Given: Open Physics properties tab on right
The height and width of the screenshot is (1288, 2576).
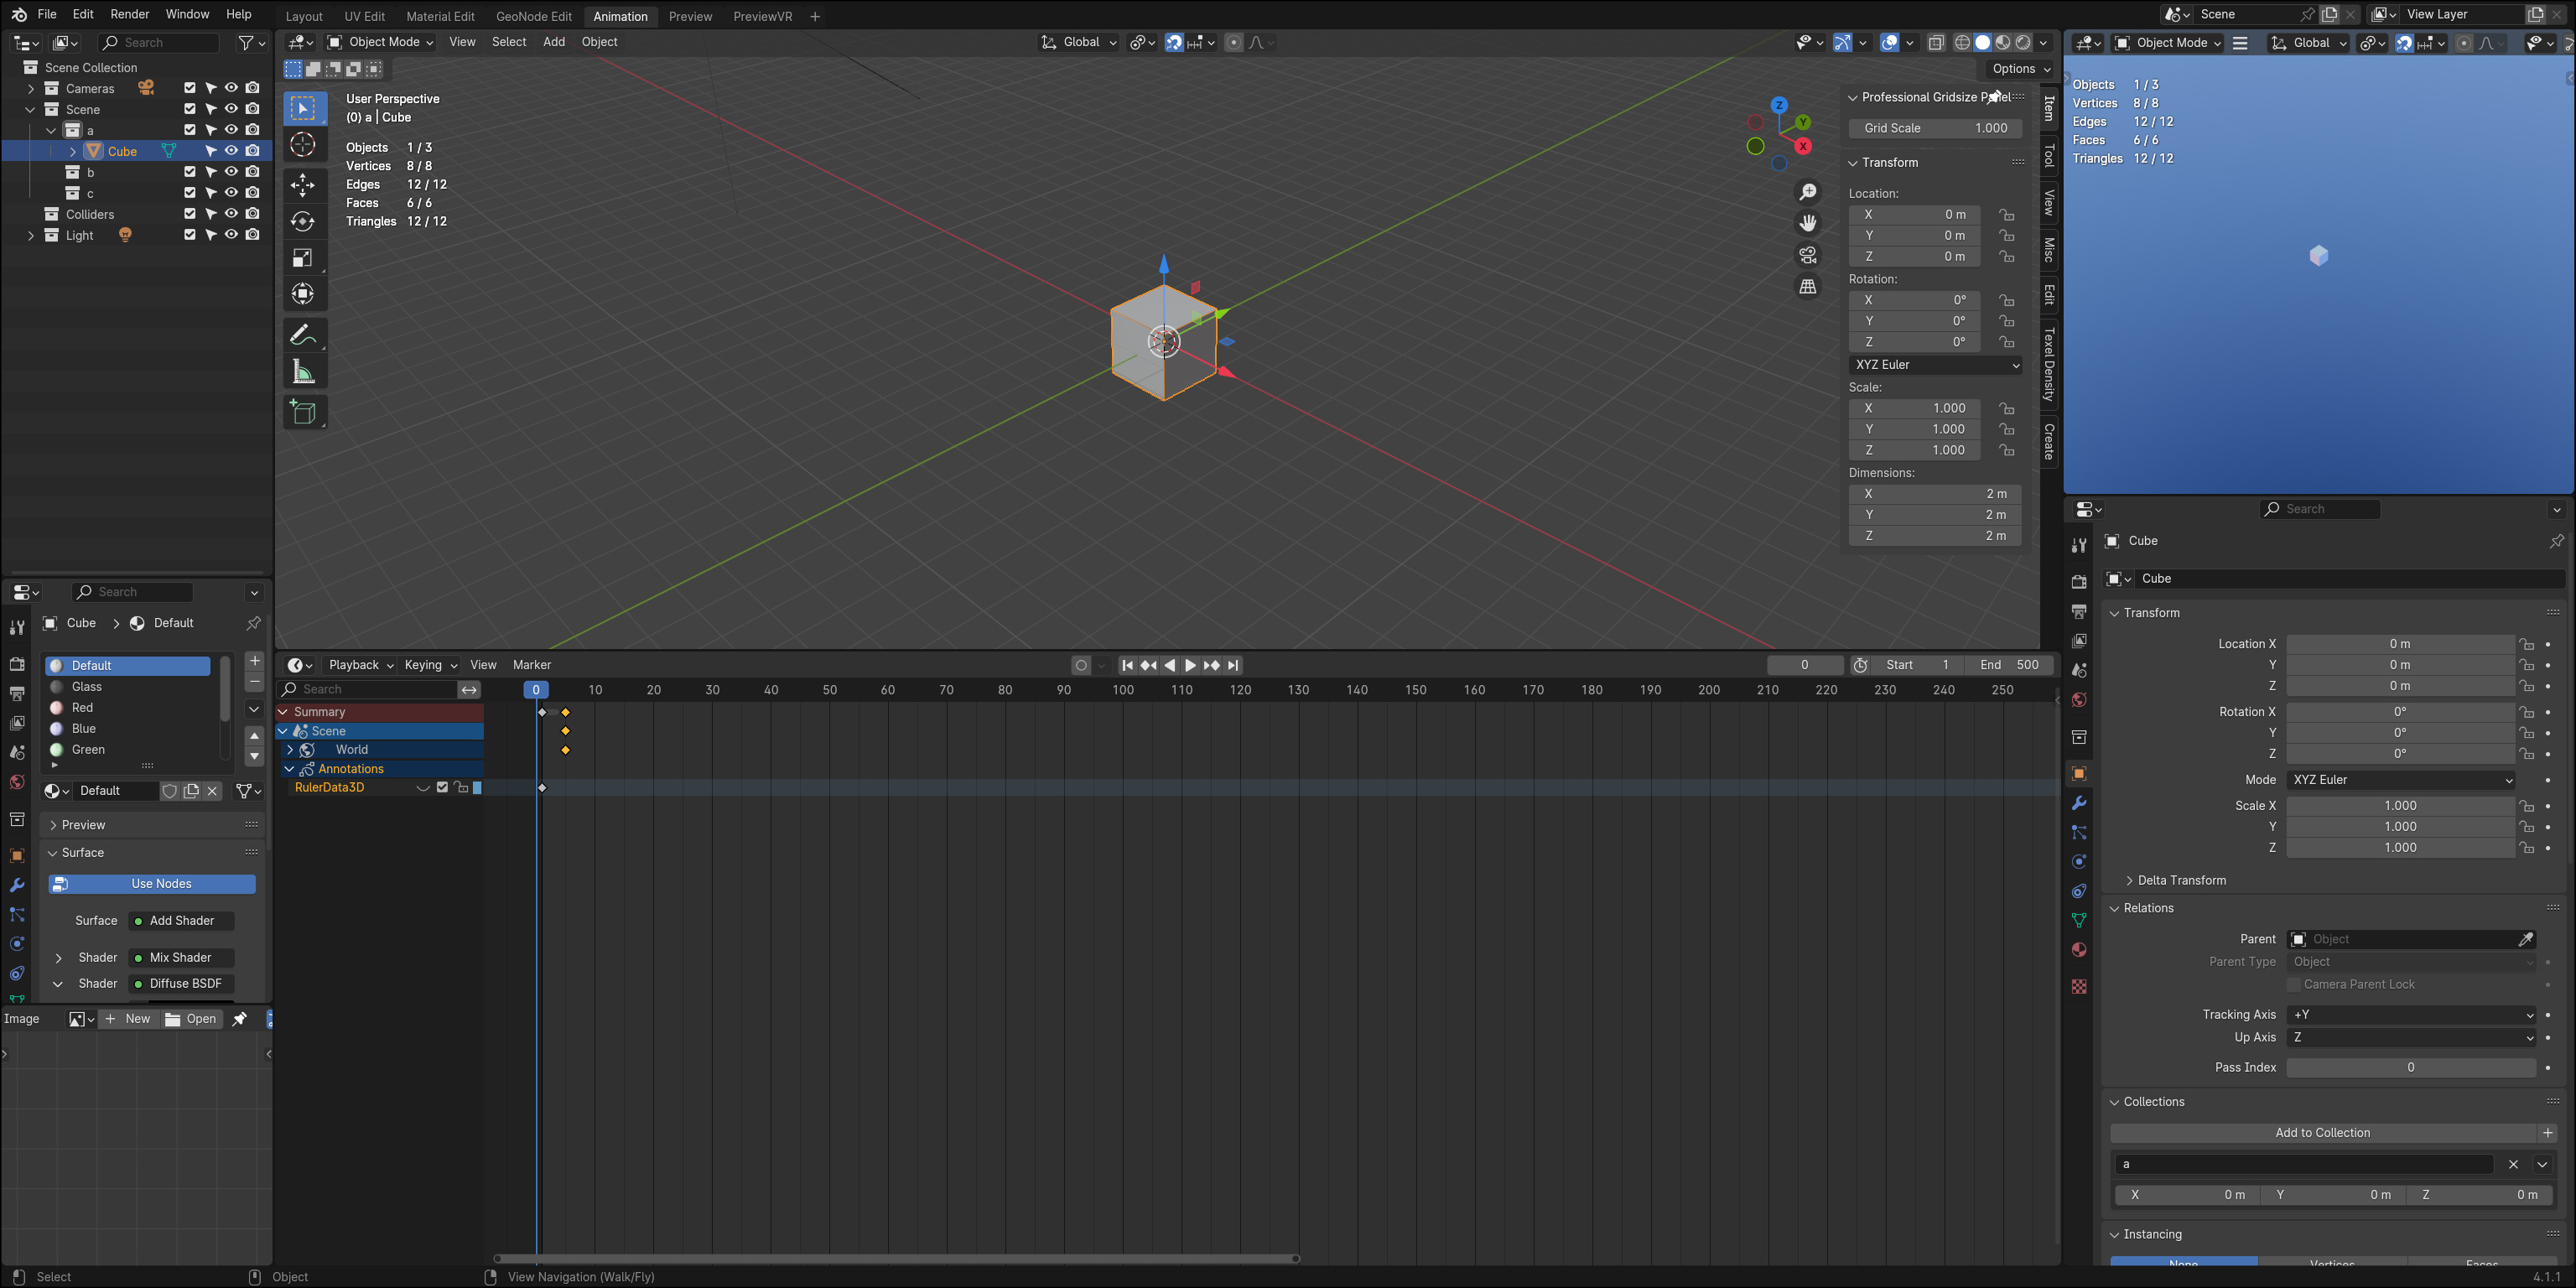Looking at the screenshot, I should coord(2079,862).
